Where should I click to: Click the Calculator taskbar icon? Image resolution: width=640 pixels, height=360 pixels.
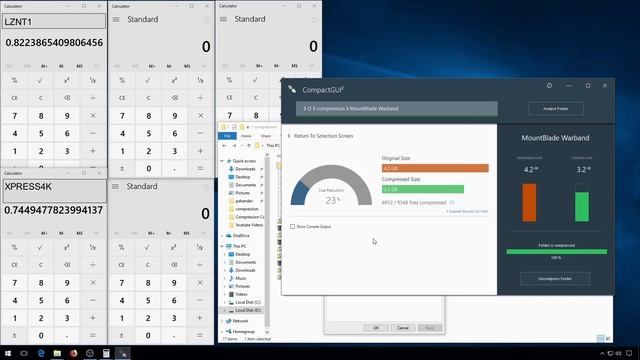click(106, 353)
